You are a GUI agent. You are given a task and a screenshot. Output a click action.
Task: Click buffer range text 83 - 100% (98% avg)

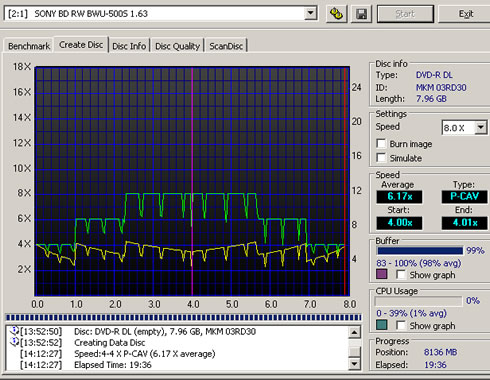[419, 263]
